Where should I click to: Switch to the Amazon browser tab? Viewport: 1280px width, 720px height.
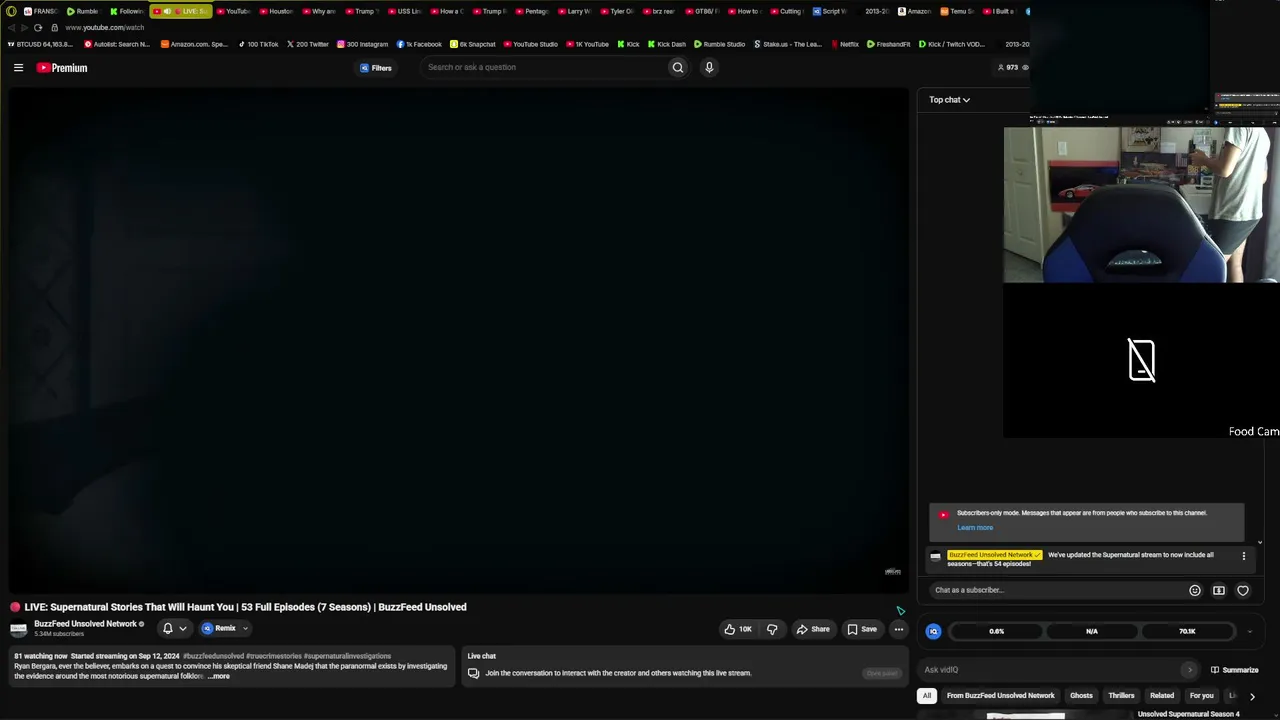(x=914, y=11)
